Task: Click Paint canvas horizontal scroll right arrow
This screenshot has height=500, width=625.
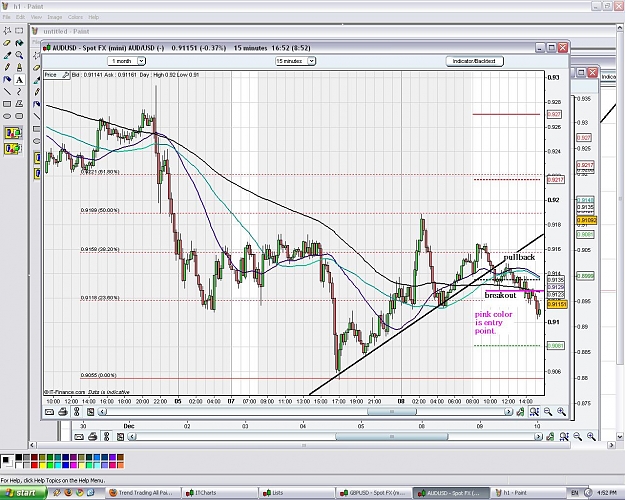Action: pos(611,445)
